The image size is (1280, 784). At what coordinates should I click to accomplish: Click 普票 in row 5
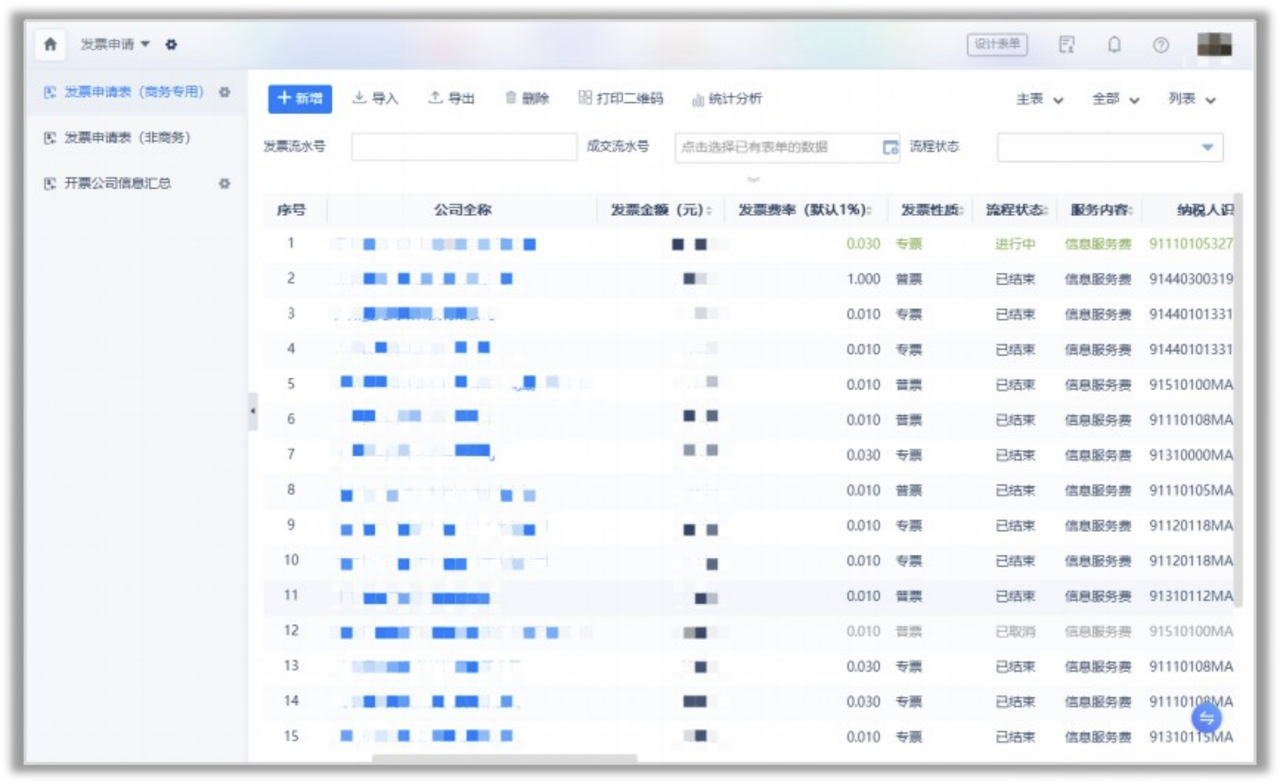(x=909, y=385)
